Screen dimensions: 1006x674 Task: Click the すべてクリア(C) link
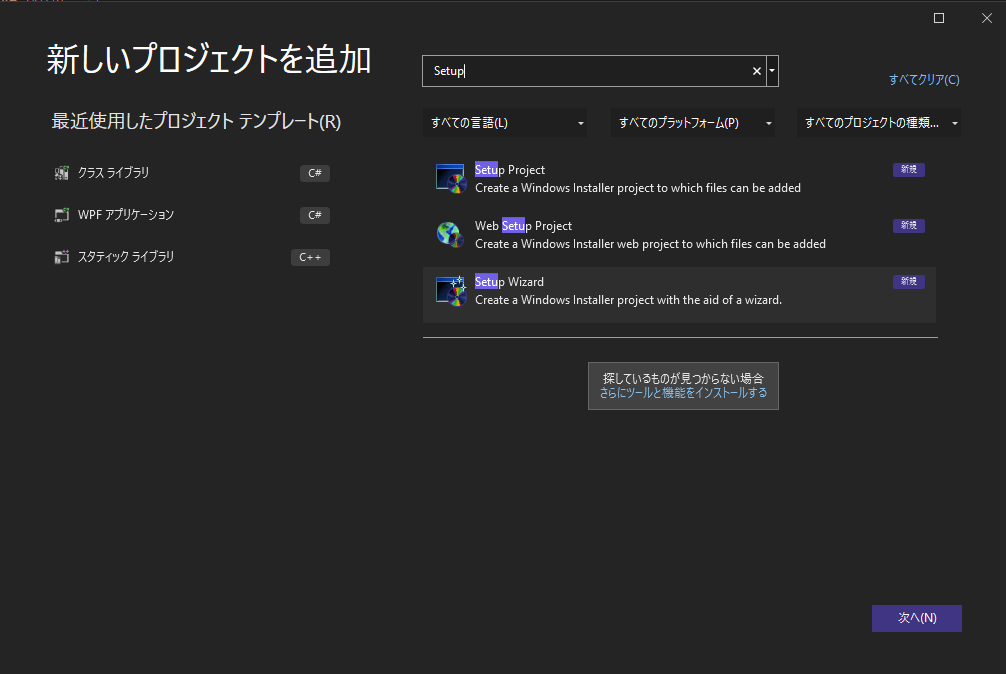(x=923, y=79)
